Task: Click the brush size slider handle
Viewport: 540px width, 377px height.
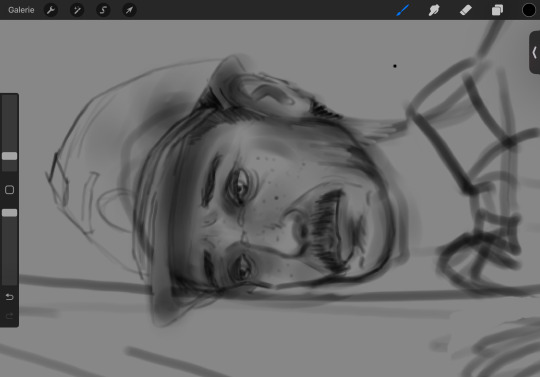Action: coord(9,156)
